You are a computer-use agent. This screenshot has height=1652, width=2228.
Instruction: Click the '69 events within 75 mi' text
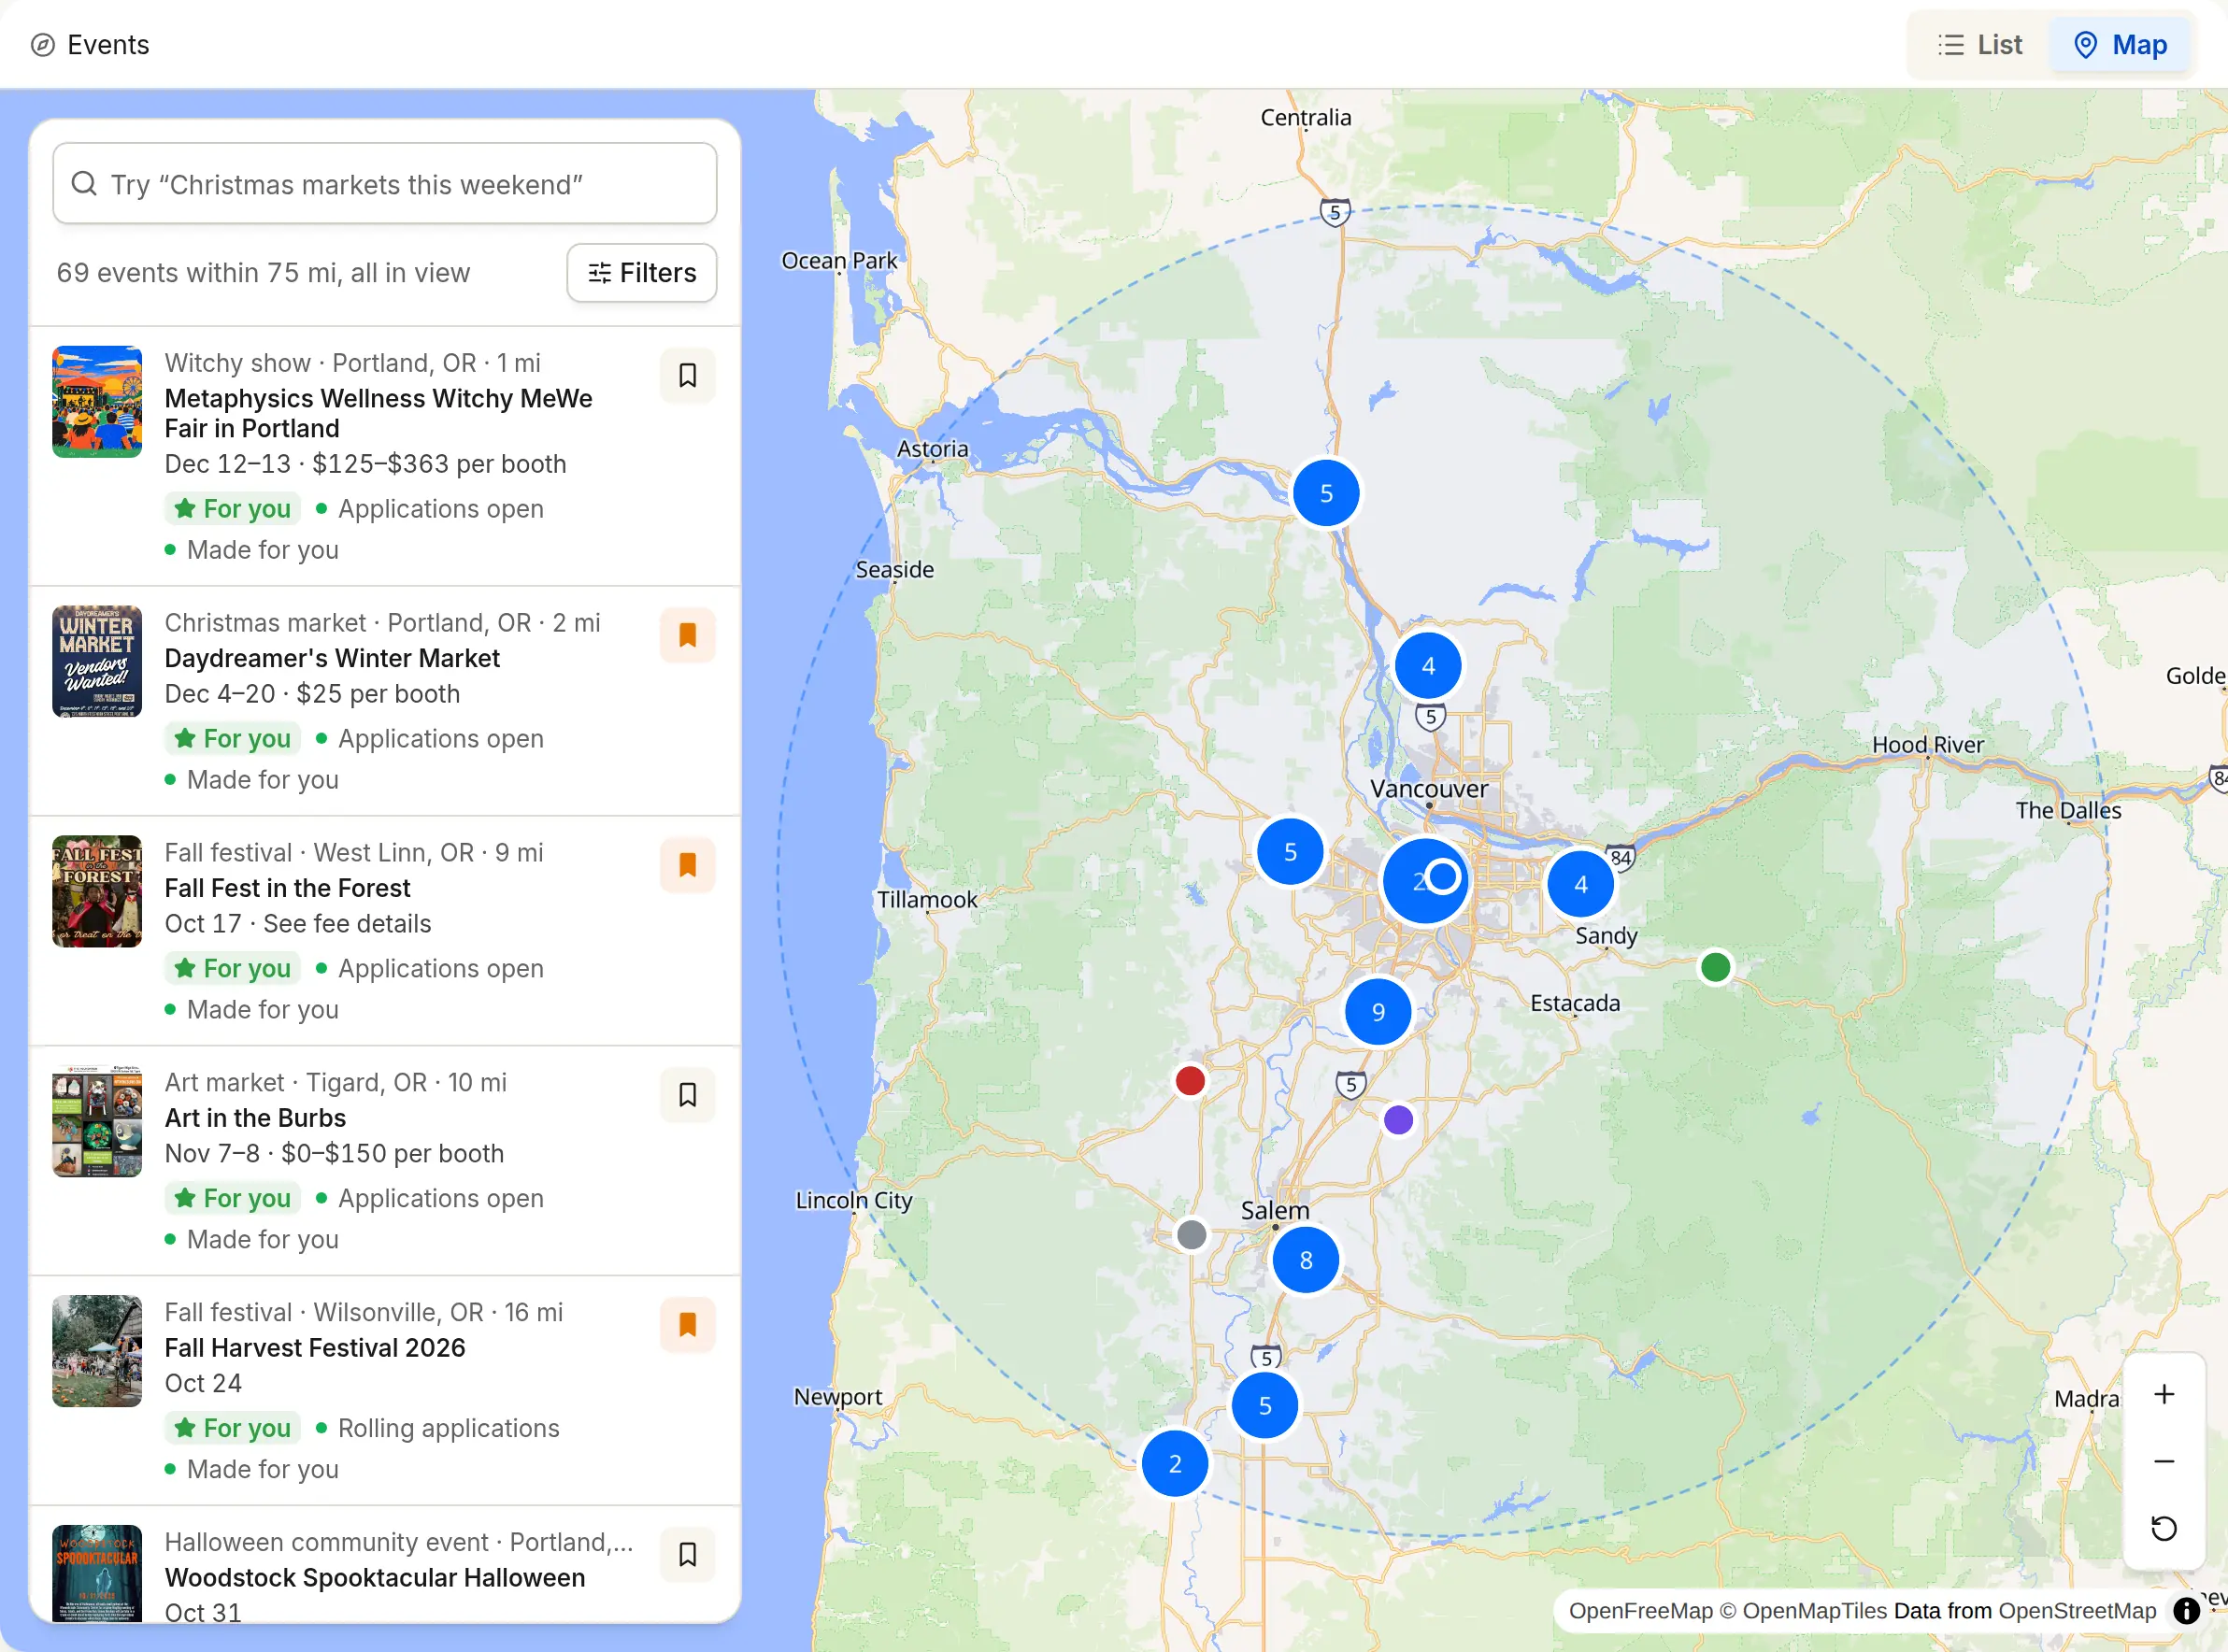263,273
